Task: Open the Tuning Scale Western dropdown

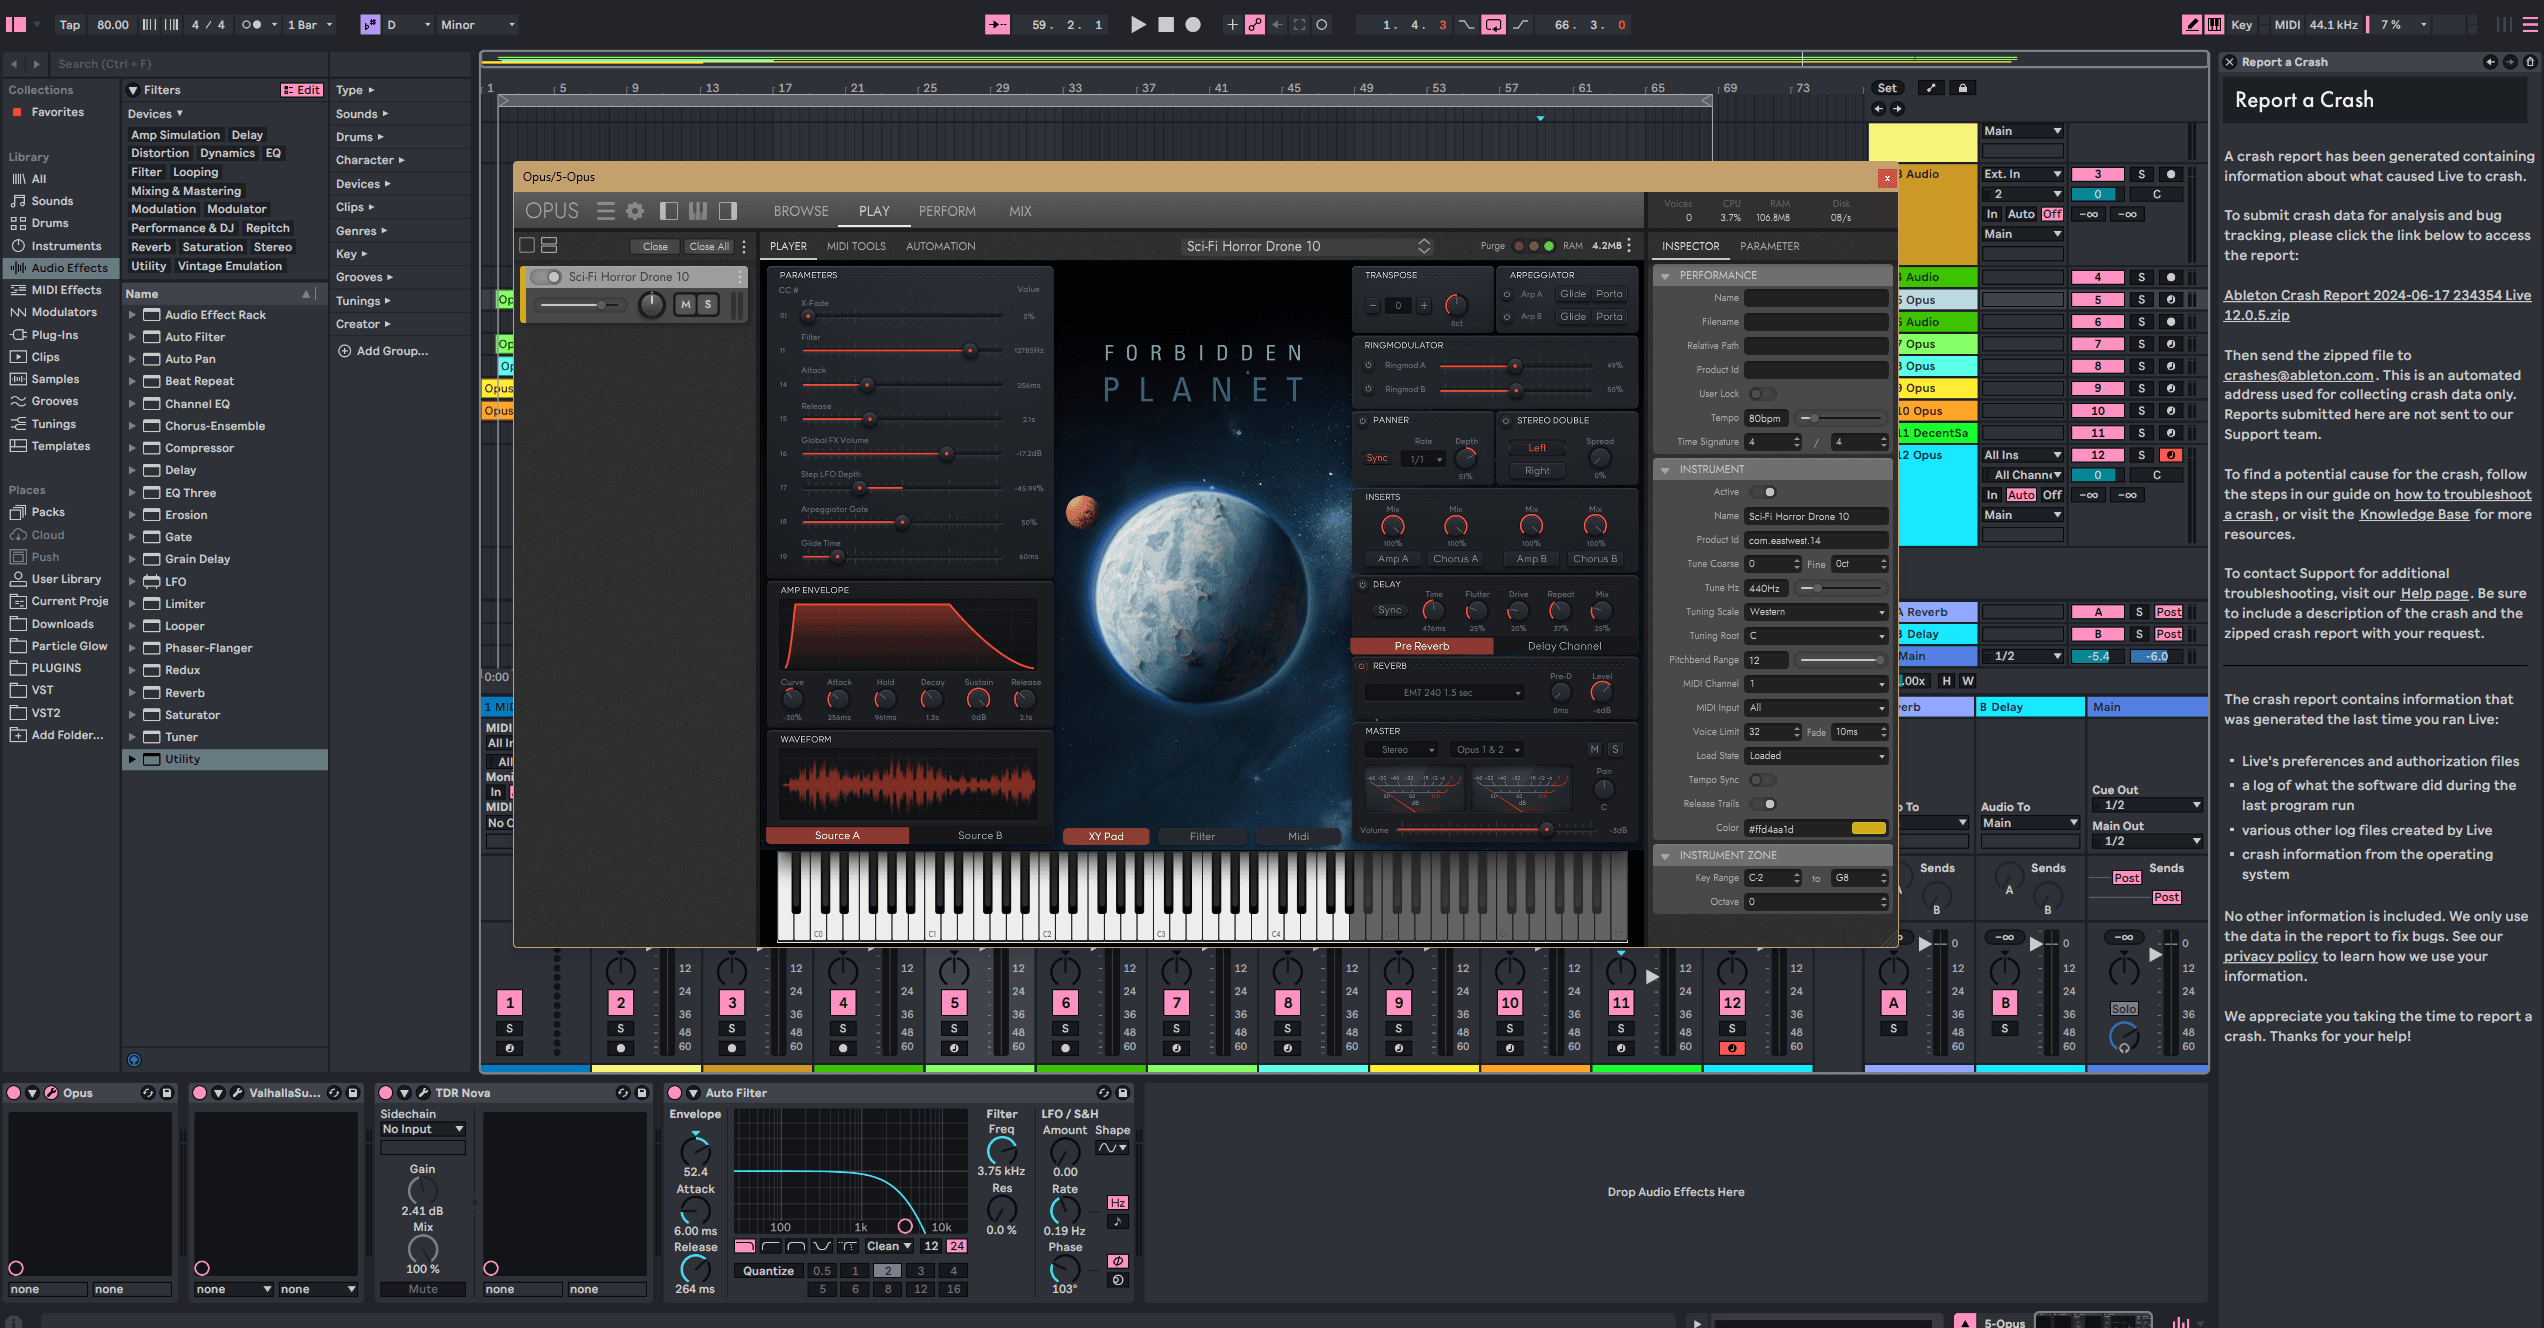Action: (x=1815, y=612)
